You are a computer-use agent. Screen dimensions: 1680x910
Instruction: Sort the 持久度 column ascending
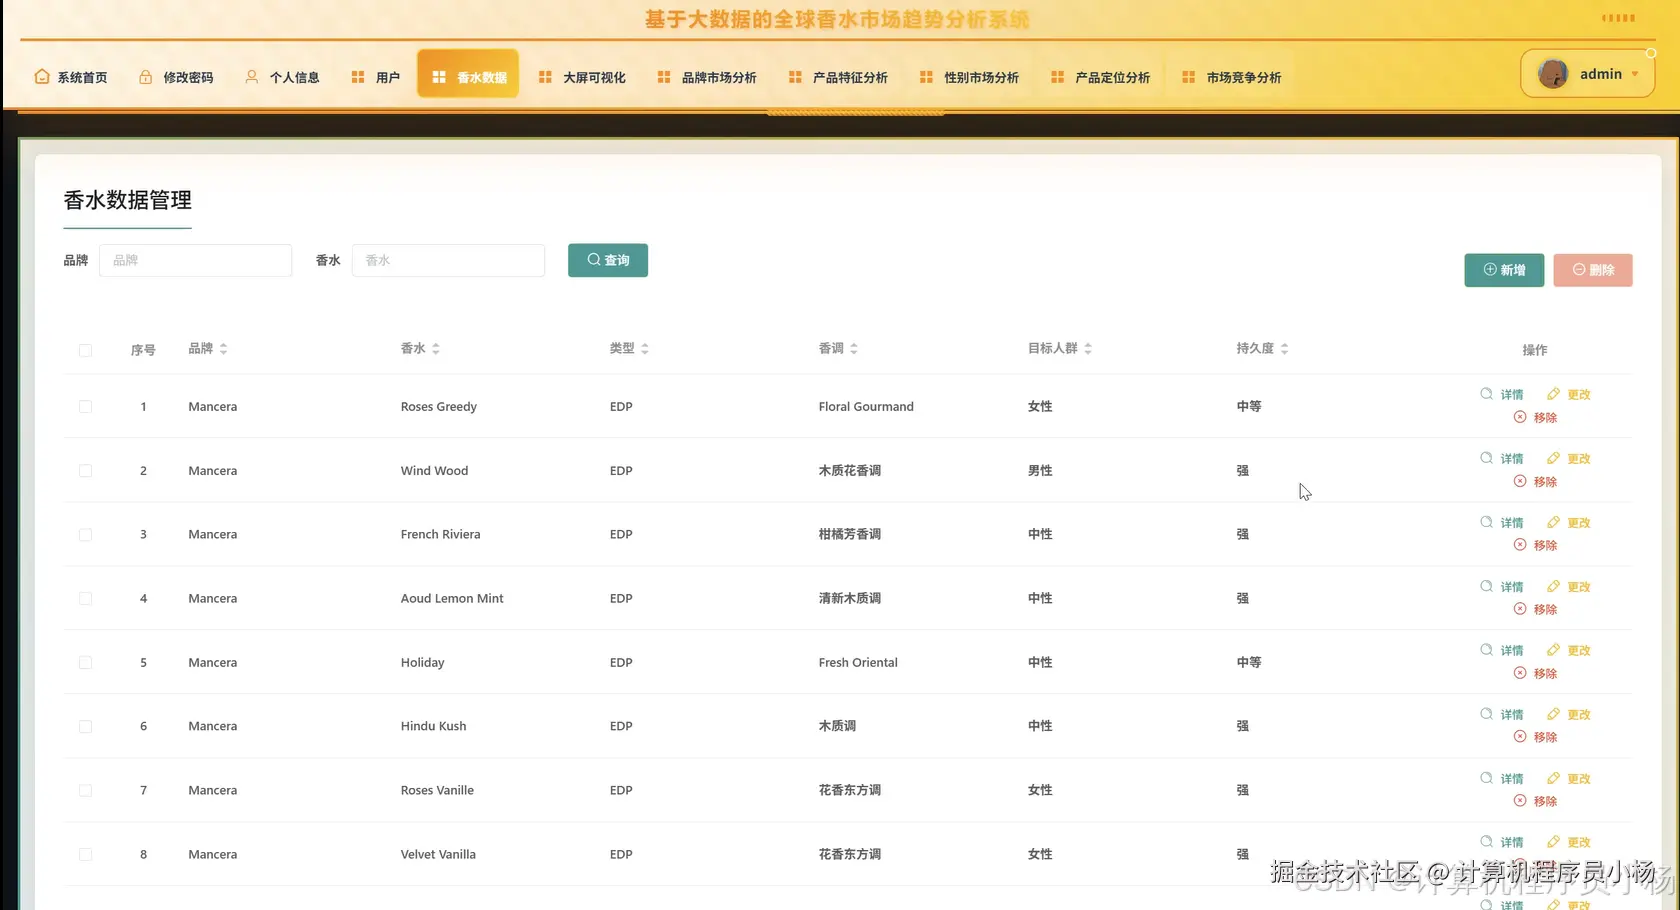point(1285,343)
